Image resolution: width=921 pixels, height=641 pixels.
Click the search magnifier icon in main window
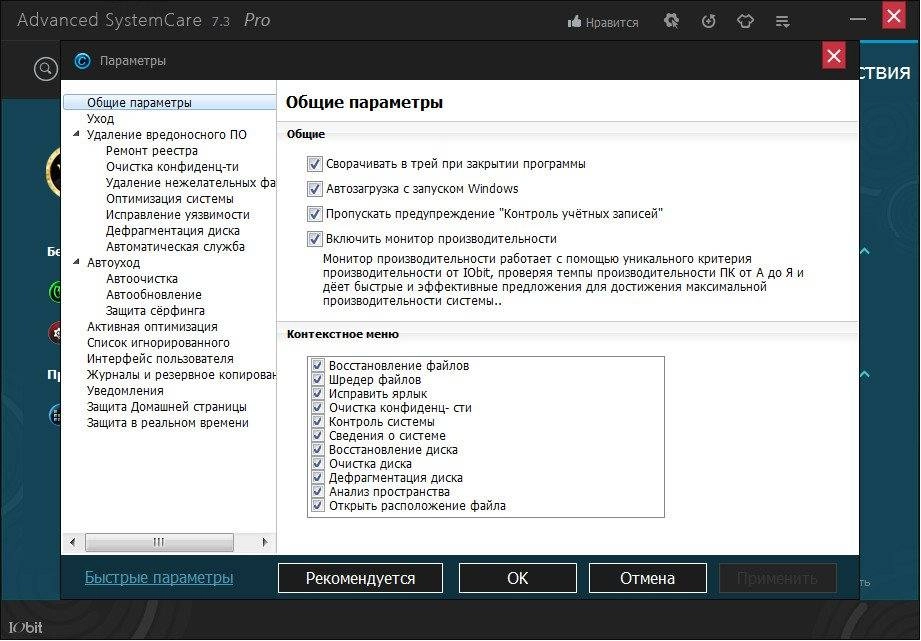46,69
